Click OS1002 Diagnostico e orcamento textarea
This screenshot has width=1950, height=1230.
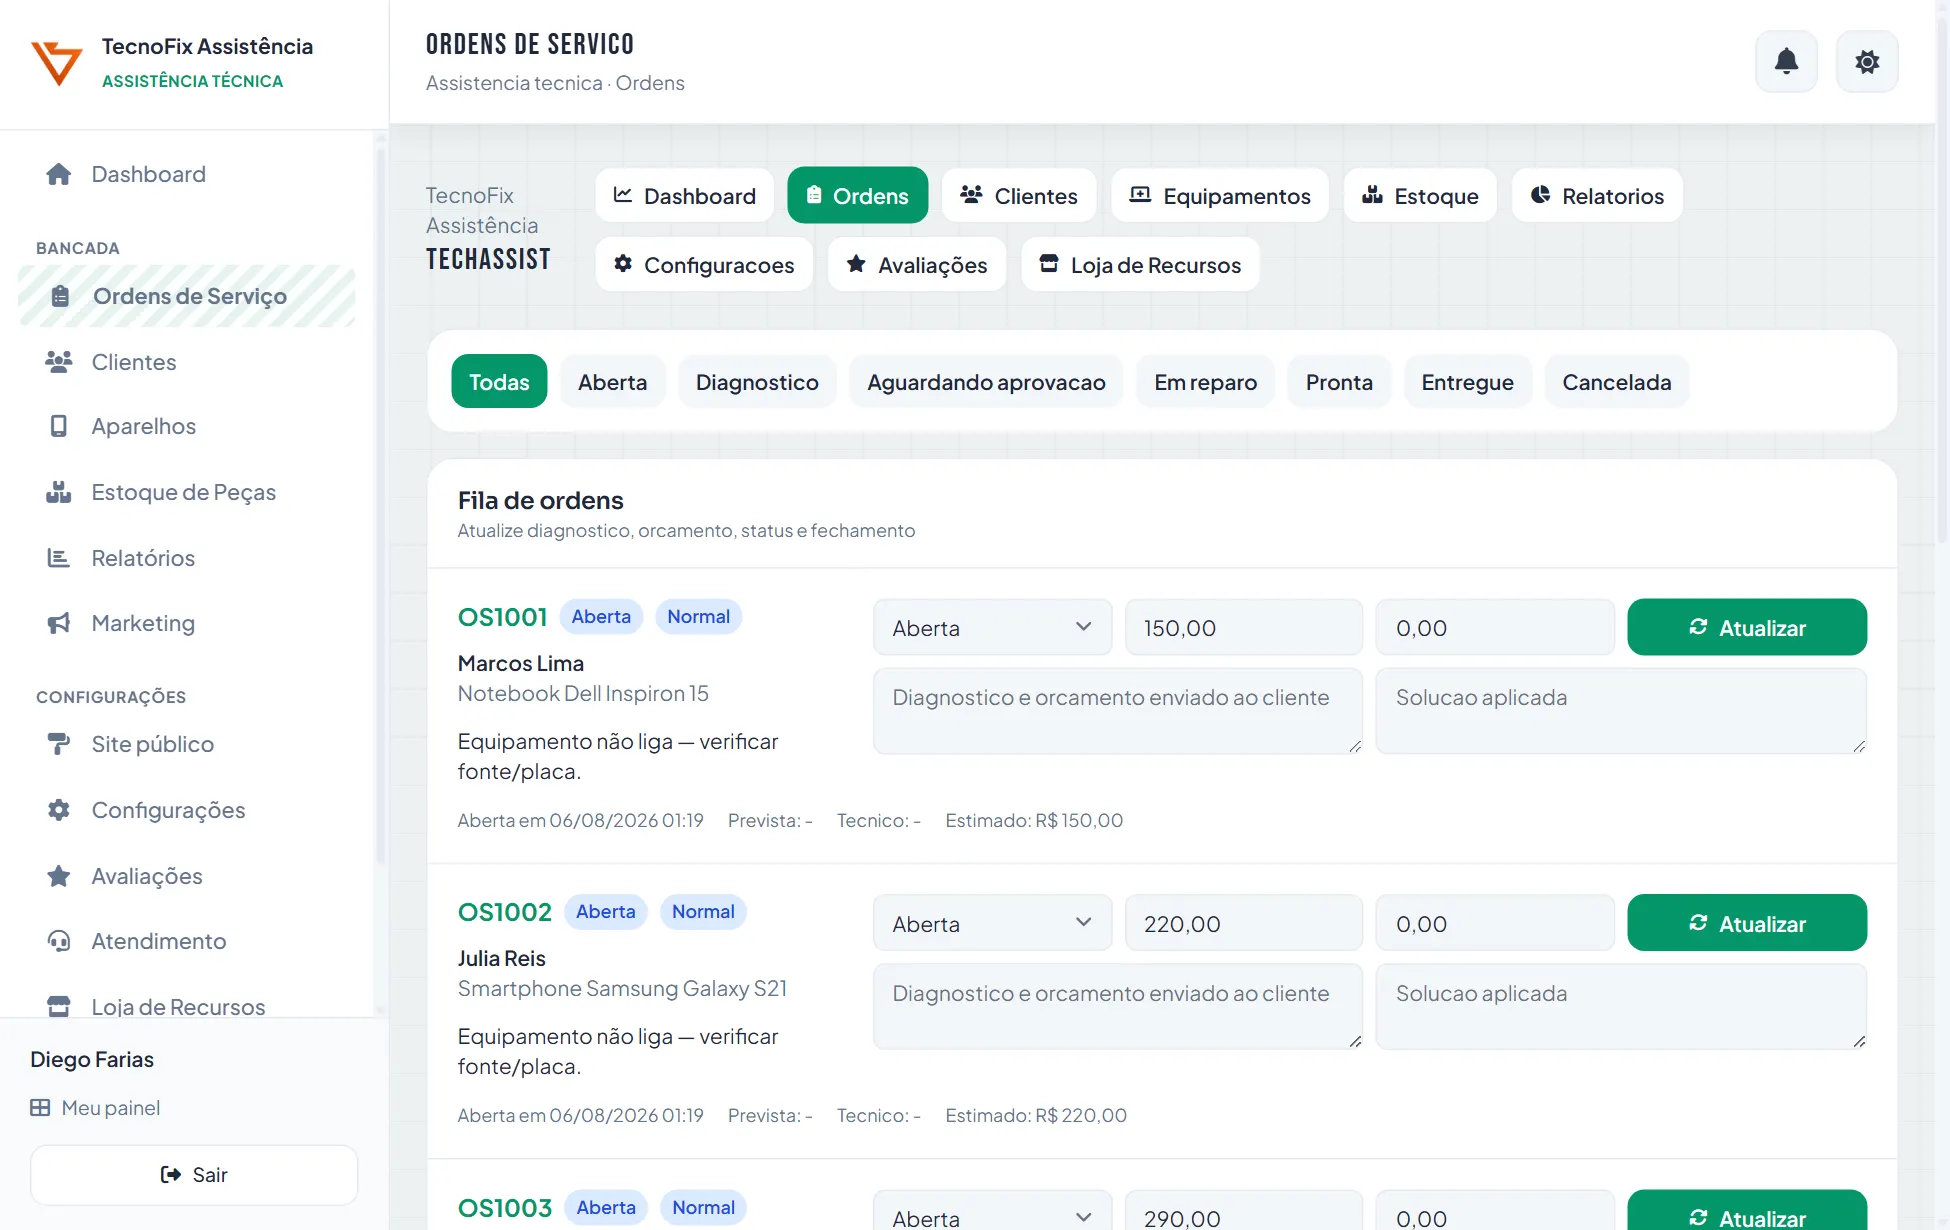point(1118,1006)
